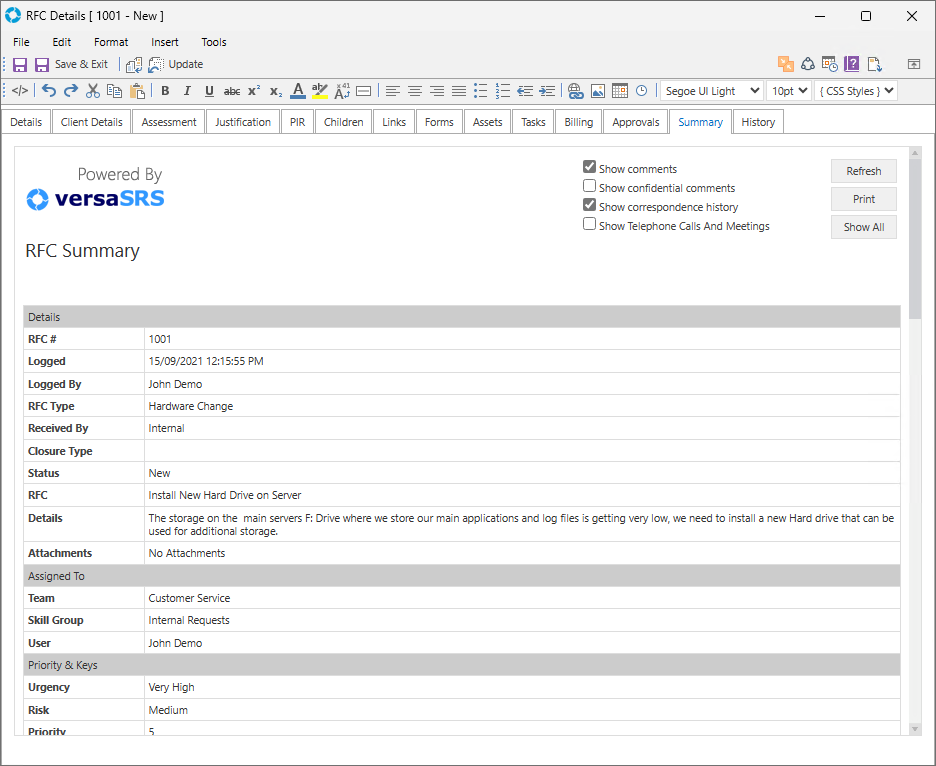Expand the CSS Styles dropdown
Viewport: 936px width, 766px height.
click(x=856, y=91)
